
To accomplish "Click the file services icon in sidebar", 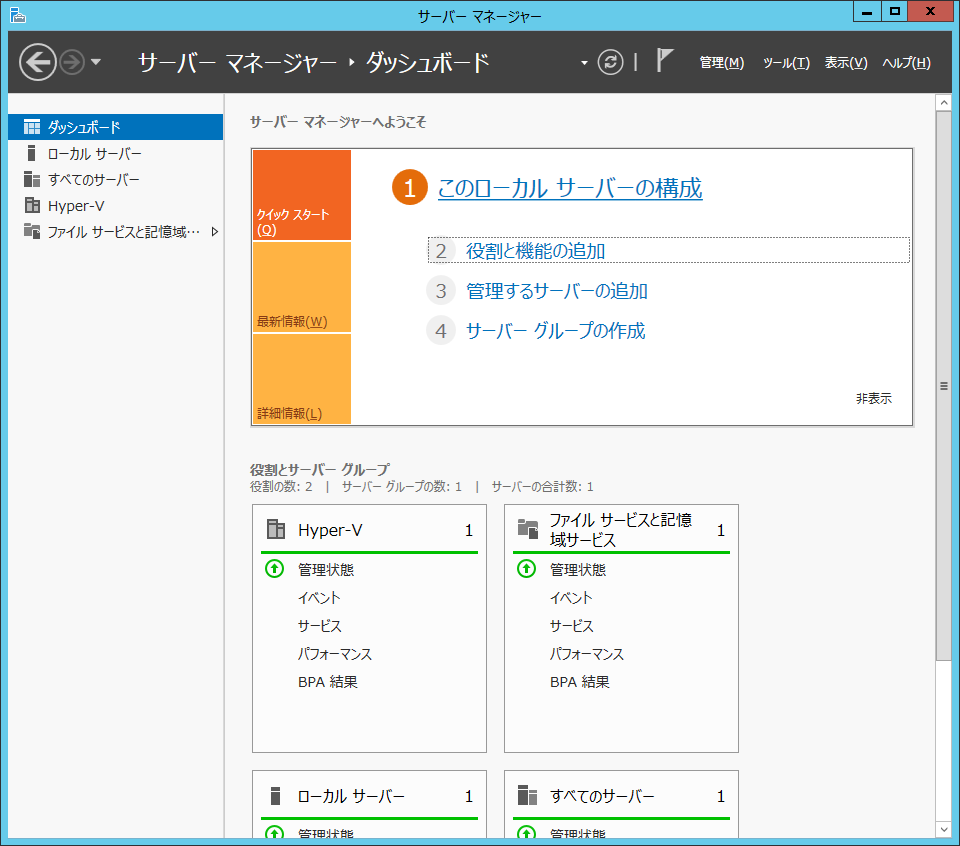I will (32, 231).
